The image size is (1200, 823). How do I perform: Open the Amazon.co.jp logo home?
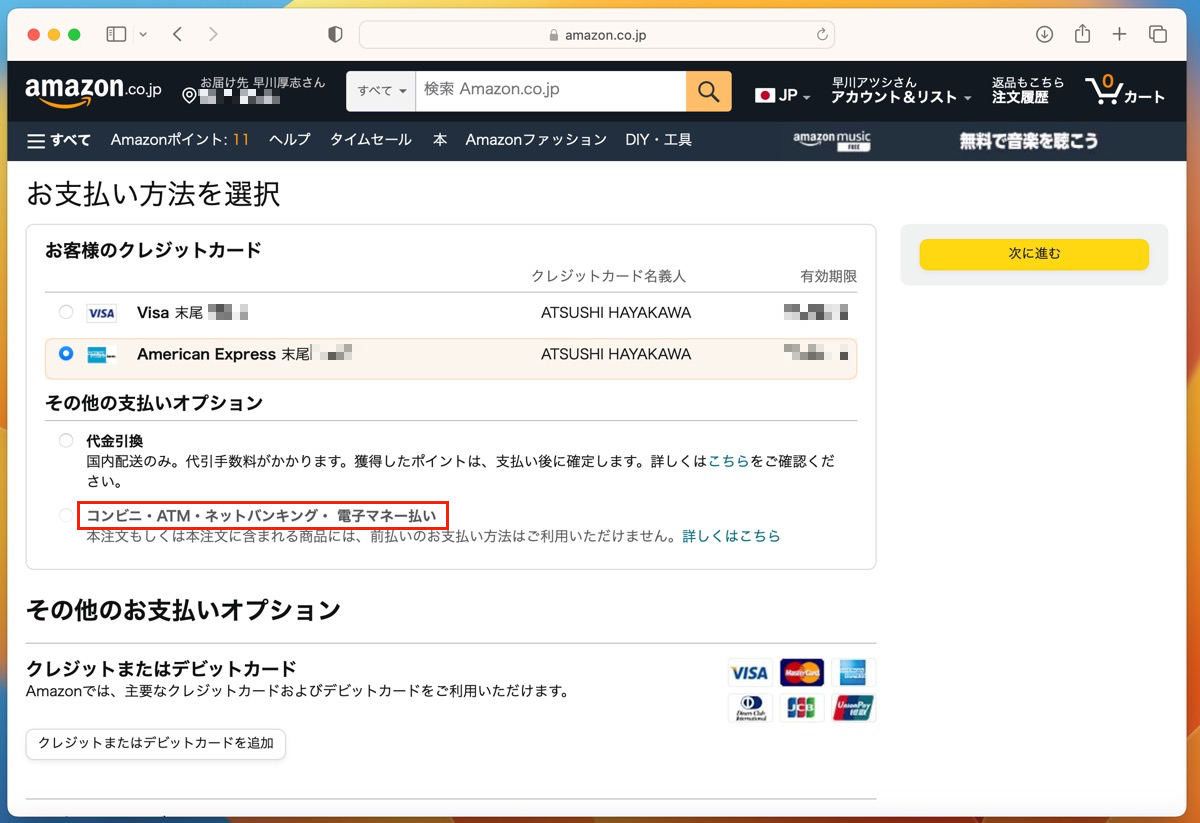click(93, 91)
